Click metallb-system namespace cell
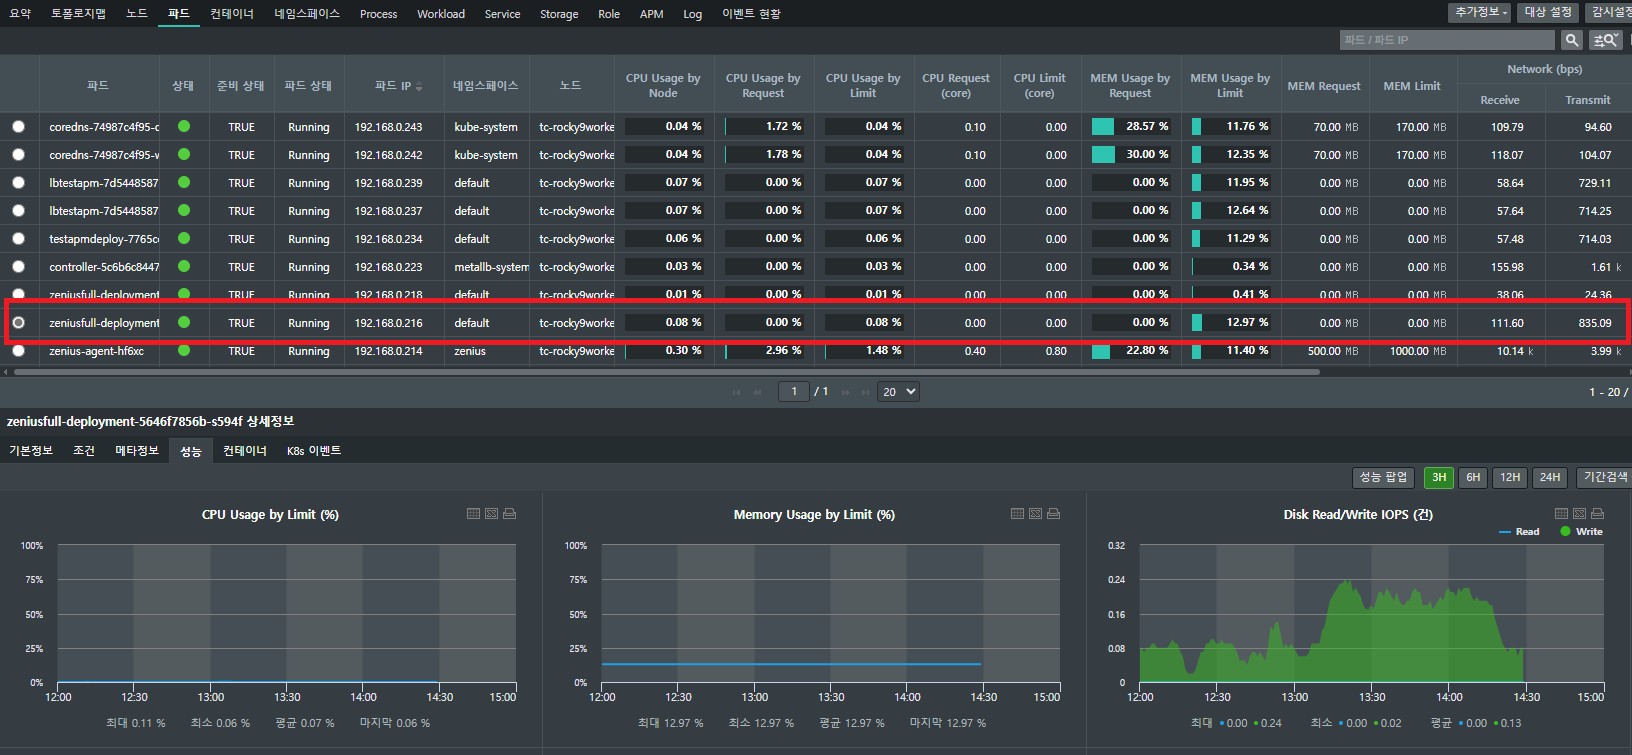The height and width of the screenshot is (755, 1632). [x=491, y=267]
